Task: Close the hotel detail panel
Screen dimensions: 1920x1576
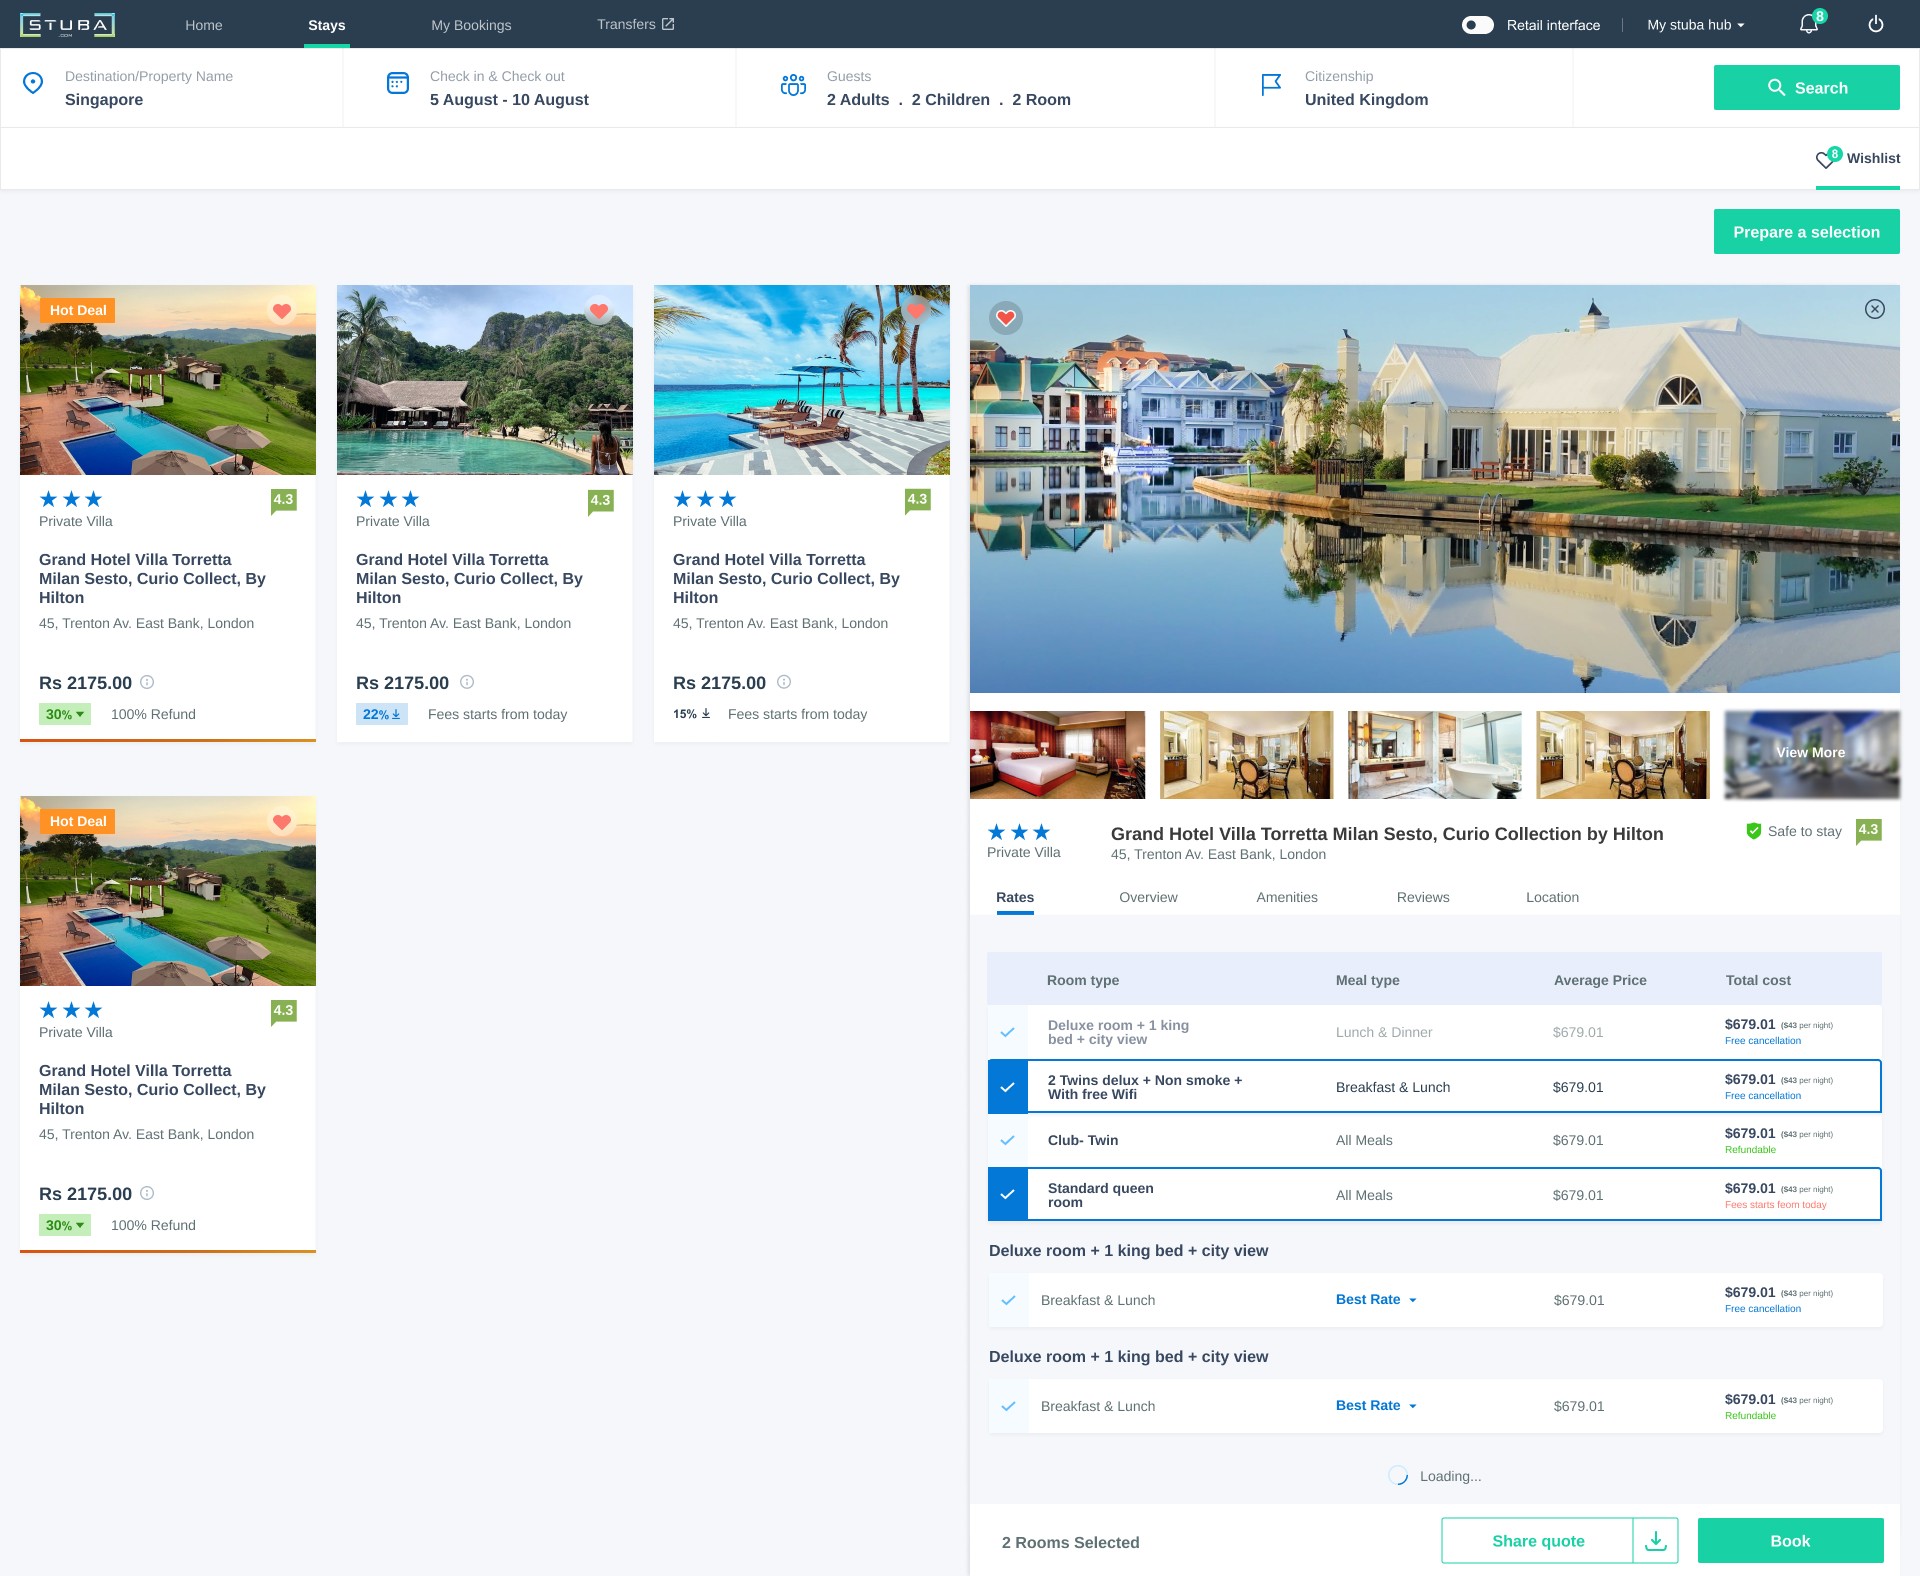Action: [1875, 309]
